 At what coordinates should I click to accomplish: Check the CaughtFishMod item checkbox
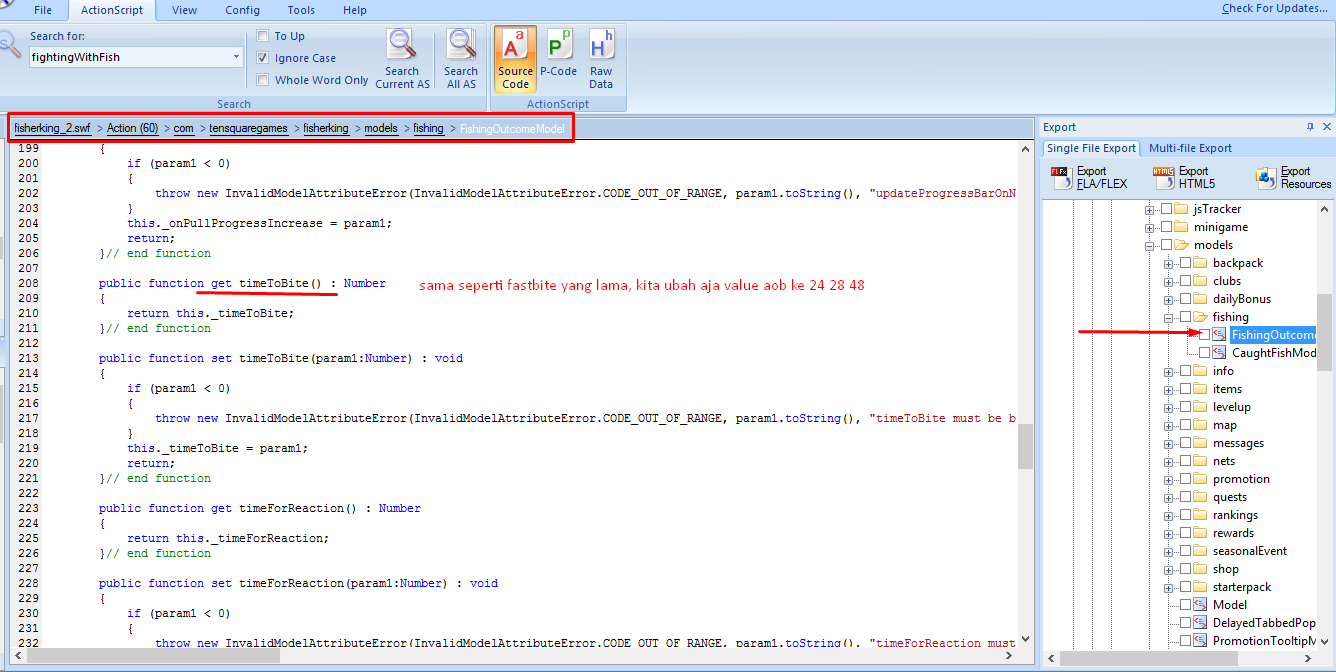tap(1204, 353)
